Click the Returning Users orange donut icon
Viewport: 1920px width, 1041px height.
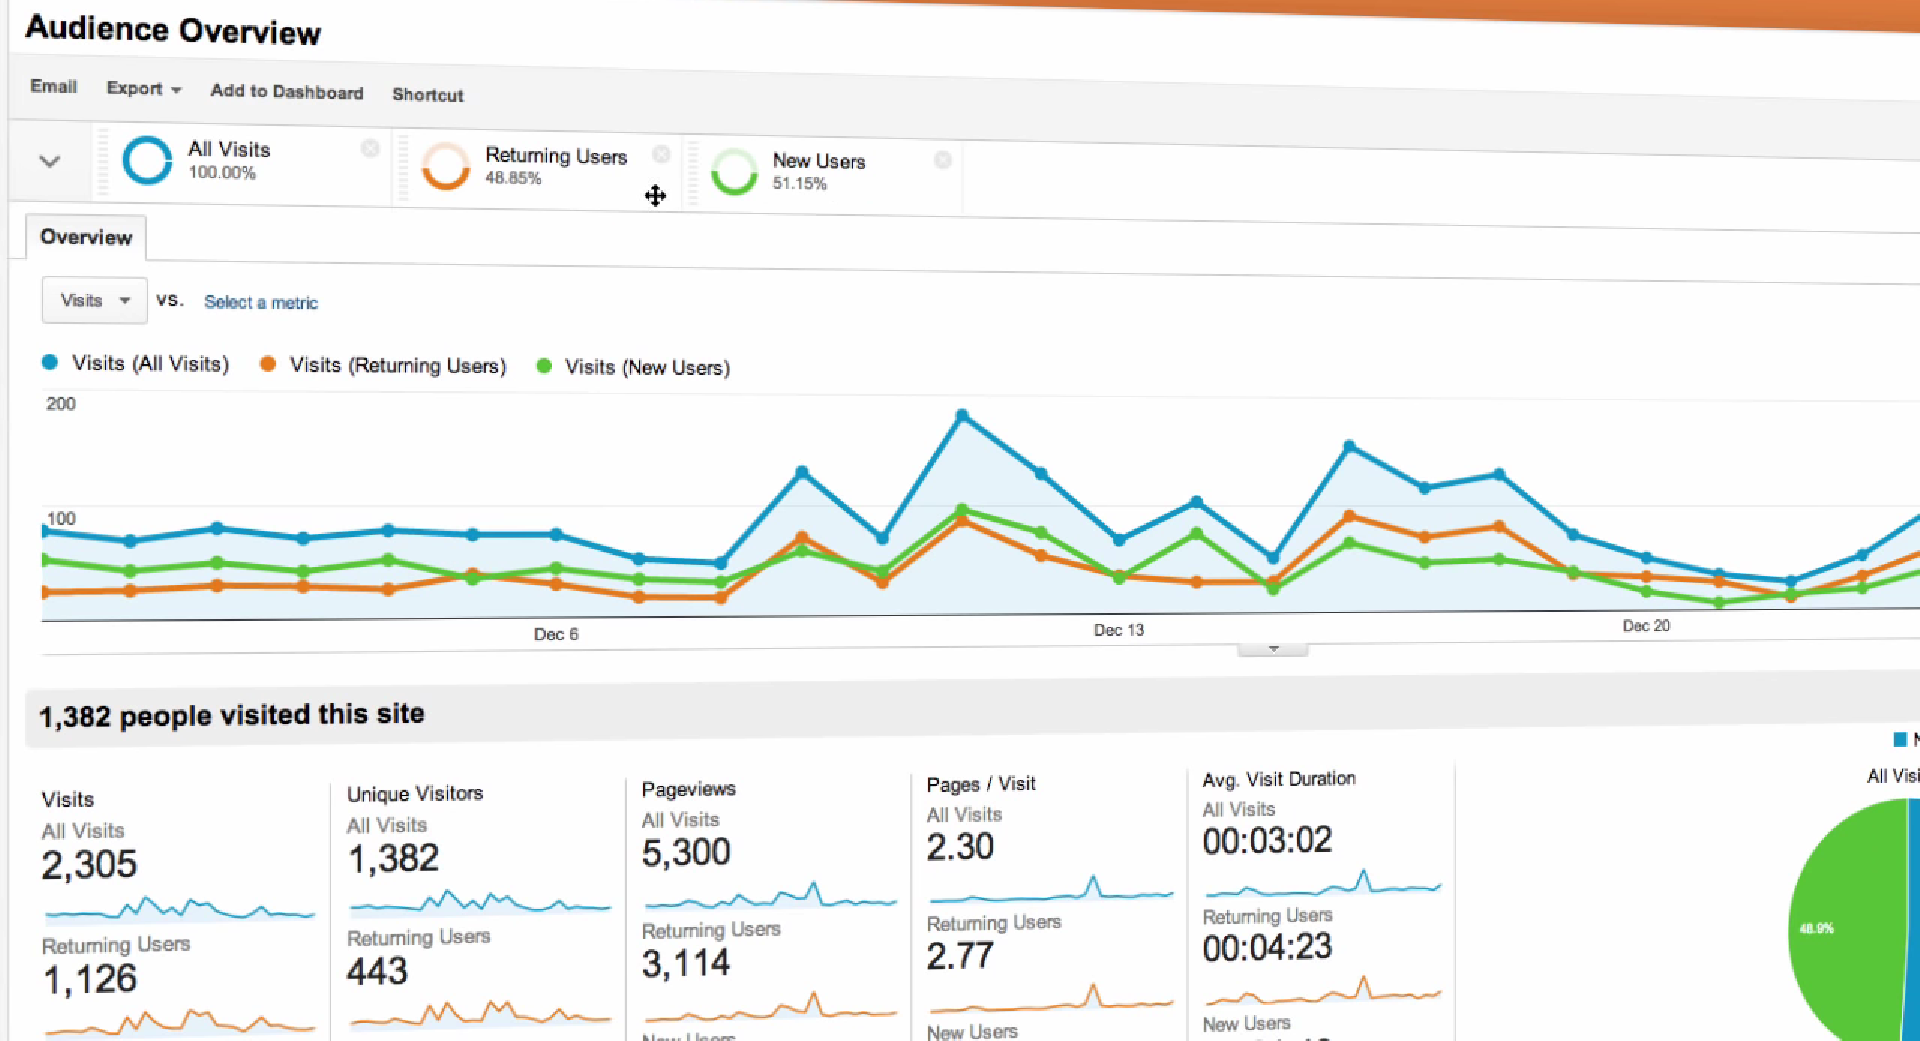pos(446,165)
